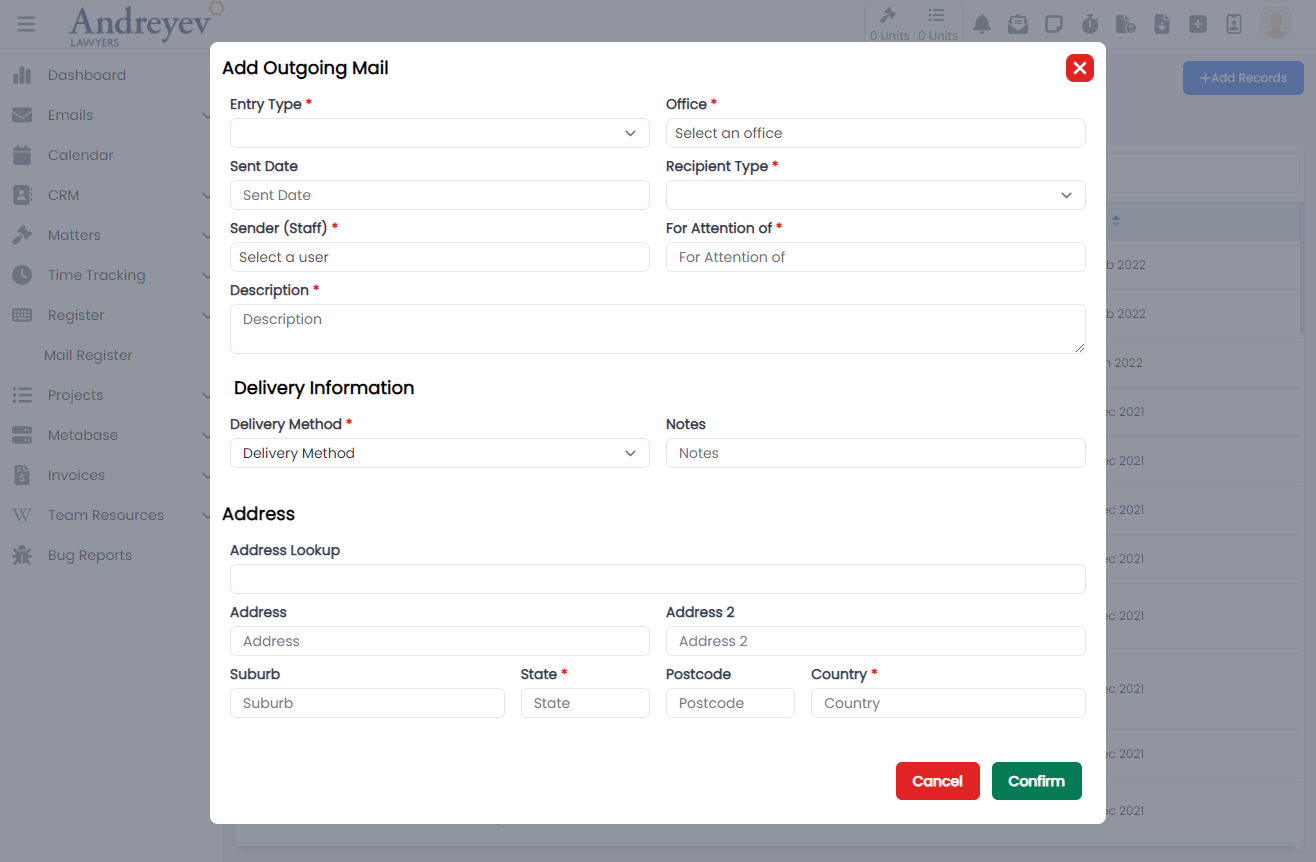This screenshot has width=1316, height=862.
Task: Click the stopwatch timer icon
Action: coord(1090,24)
